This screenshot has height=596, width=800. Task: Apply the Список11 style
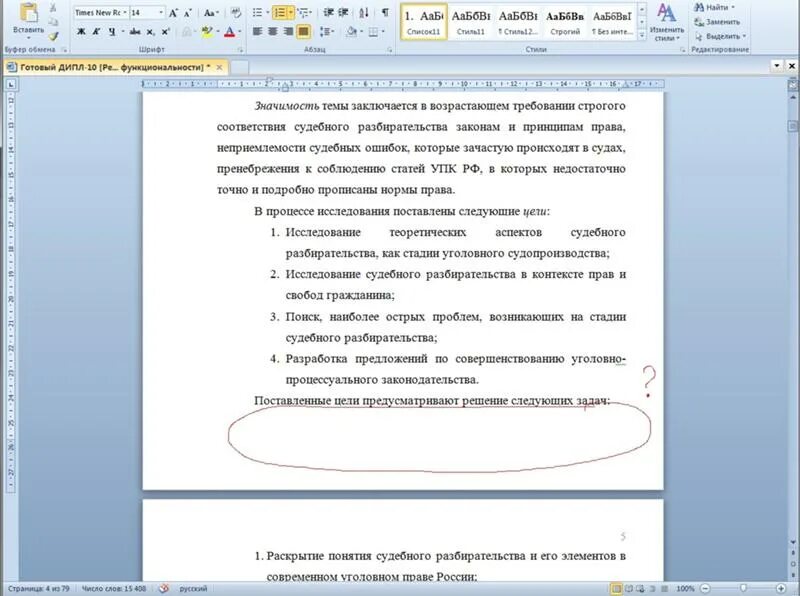pyautogui.click(x=423, y=22)
